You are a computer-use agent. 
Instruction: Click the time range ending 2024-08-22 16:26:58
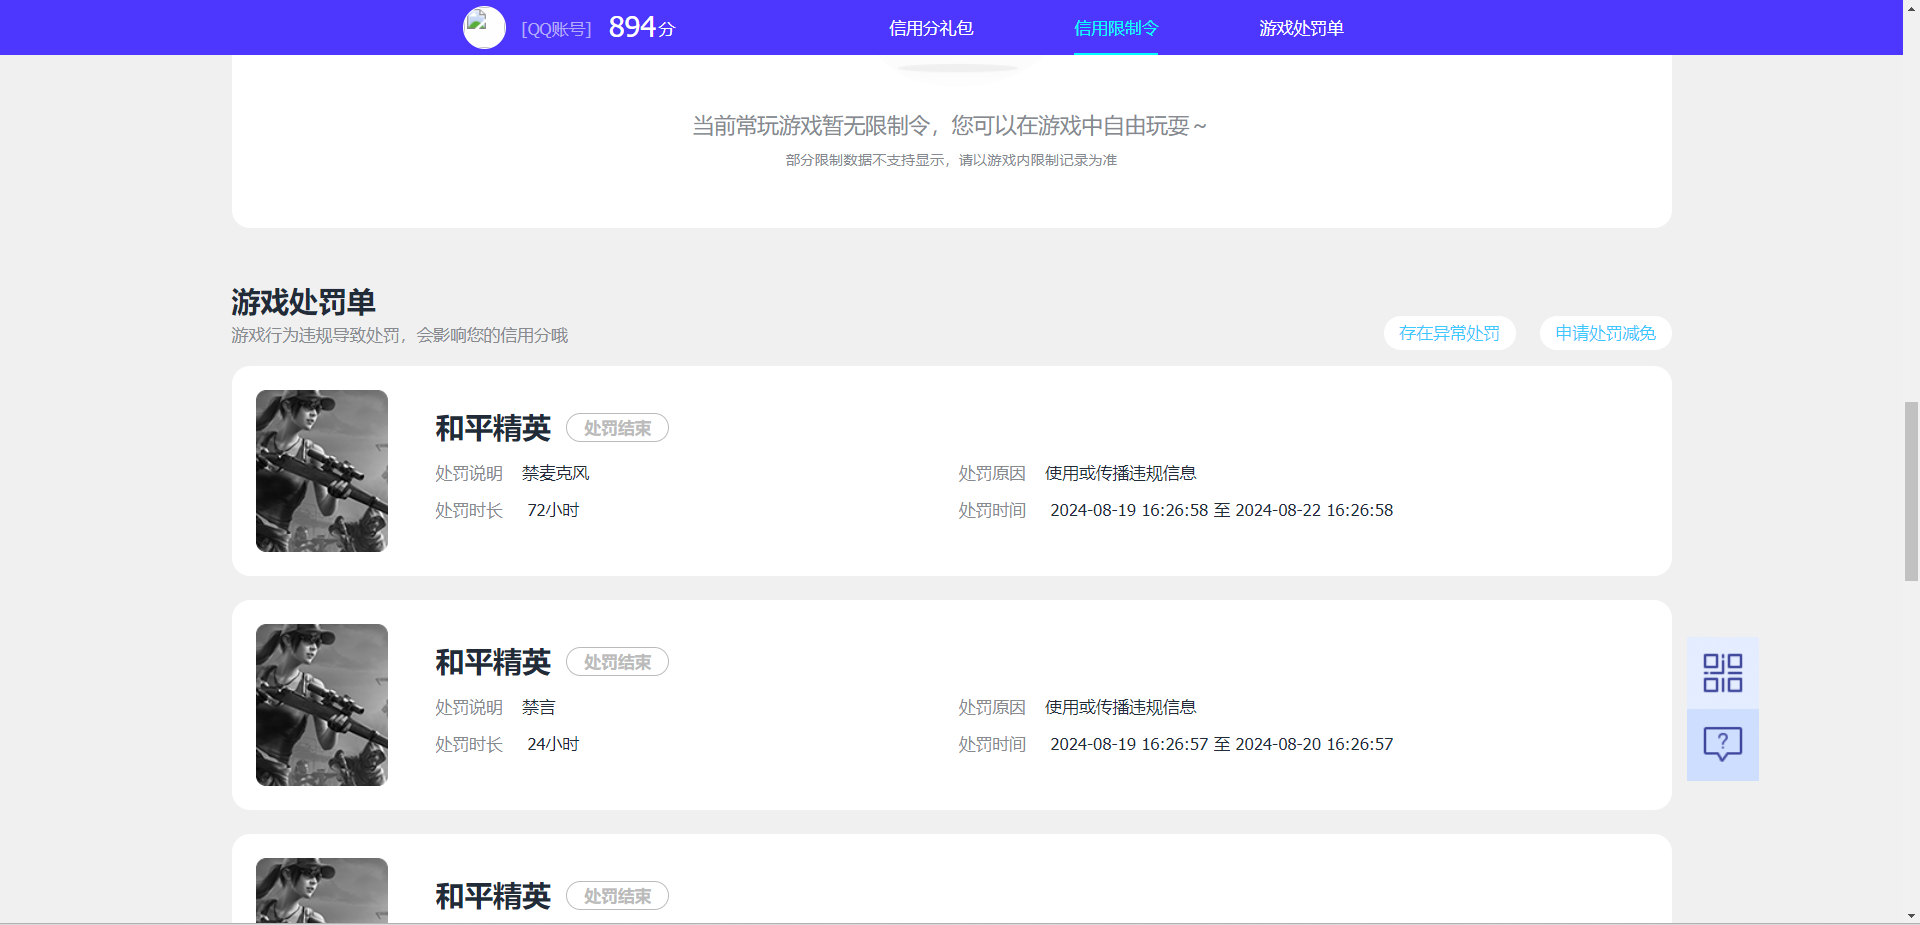(1221, 510)
